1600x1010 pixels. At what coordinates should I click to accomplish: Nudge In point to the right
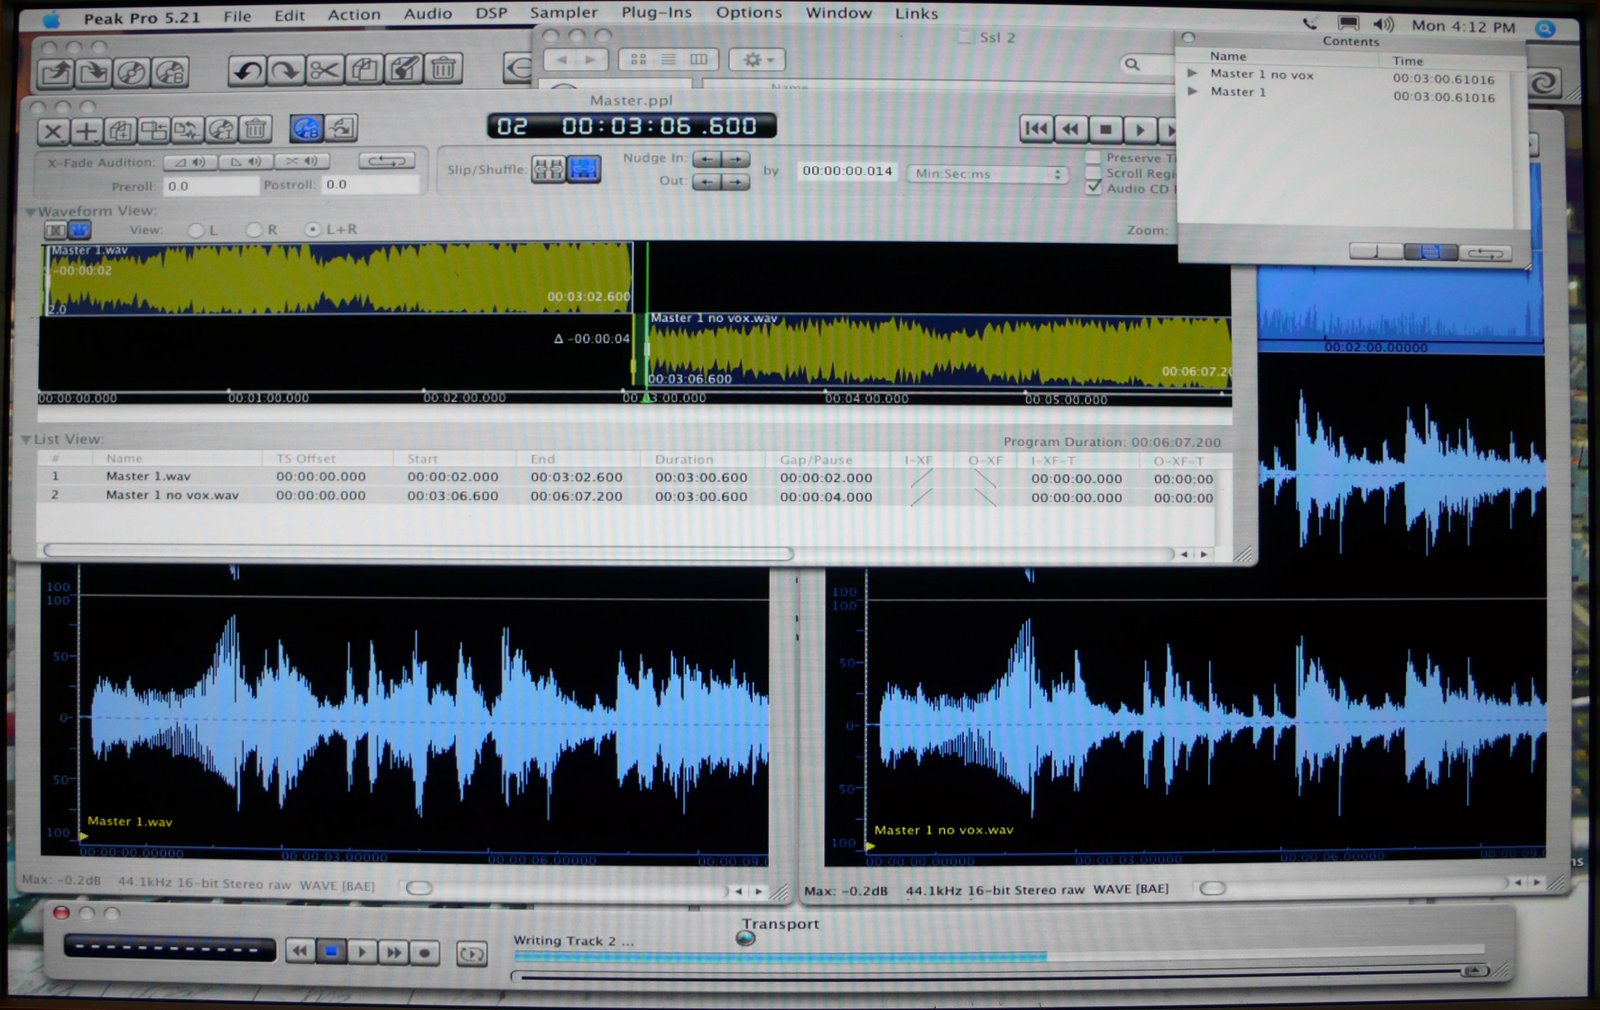736,159
